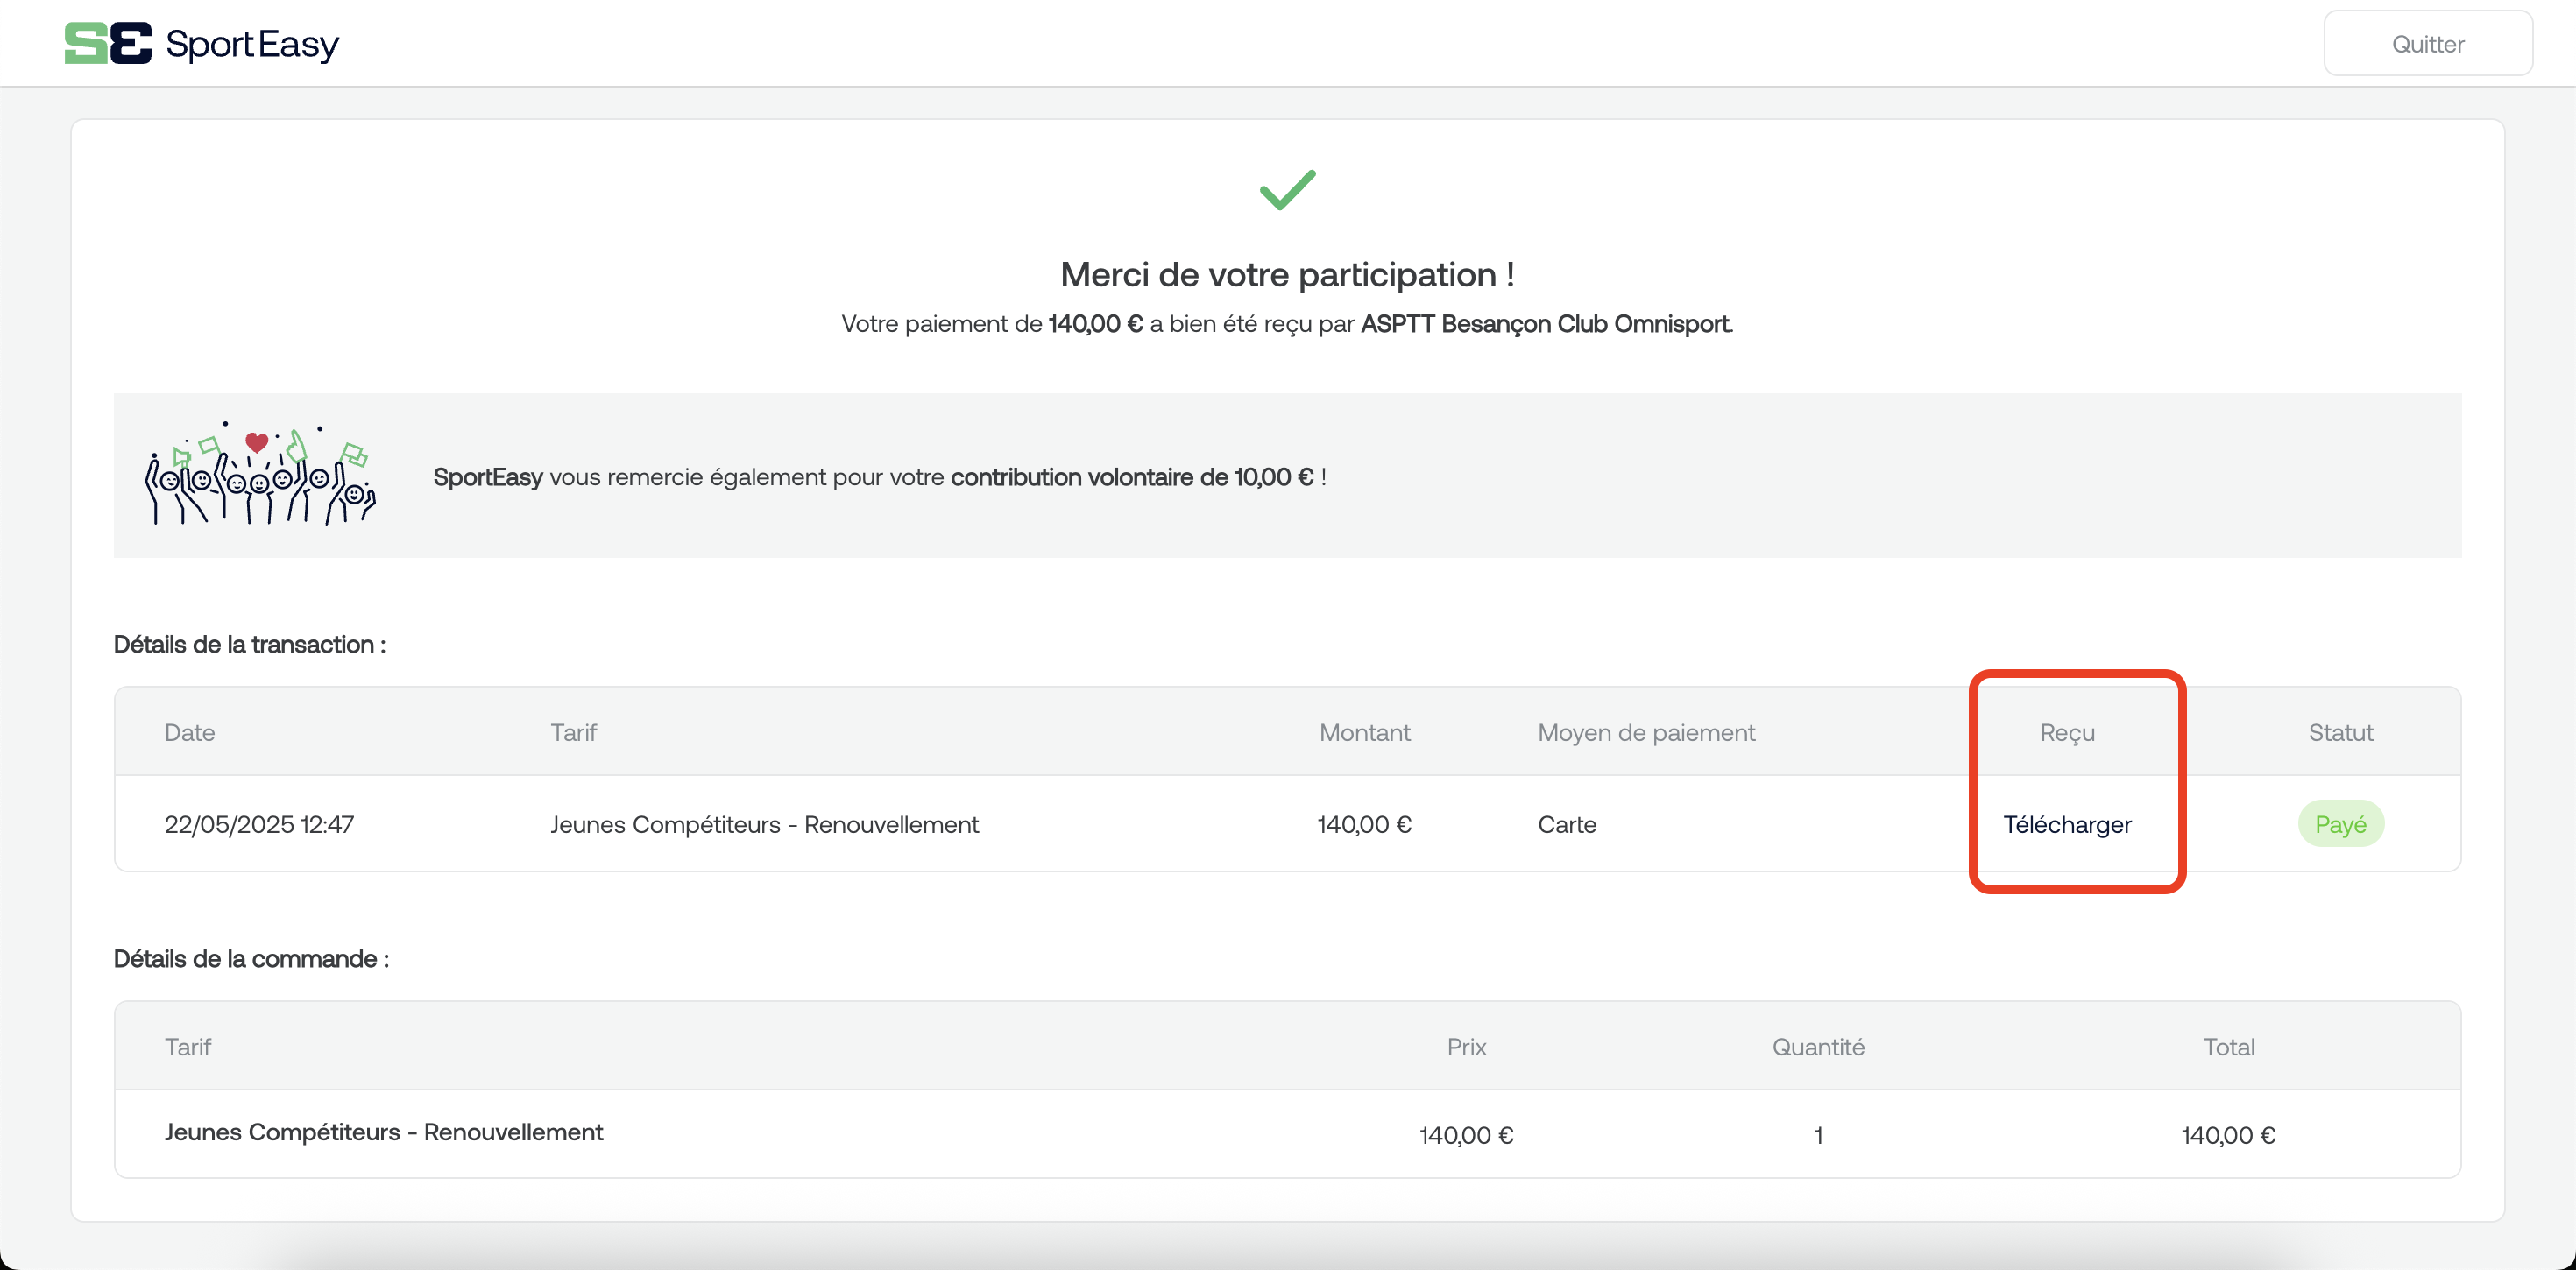The image size is (2576, 1270).
Task: Click the Prix column header
Action: coord(1466,1047)
